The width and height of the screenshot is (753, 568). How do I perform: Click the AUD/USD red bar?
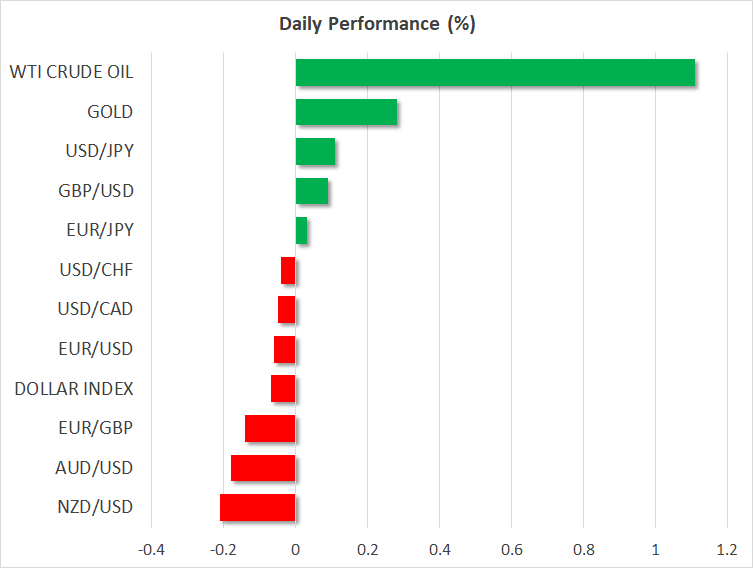(263, 467)
